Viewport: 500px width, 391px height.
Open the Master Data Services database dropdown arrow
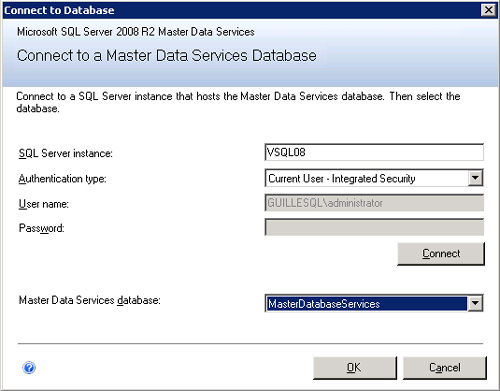click(x=475, y=303)
